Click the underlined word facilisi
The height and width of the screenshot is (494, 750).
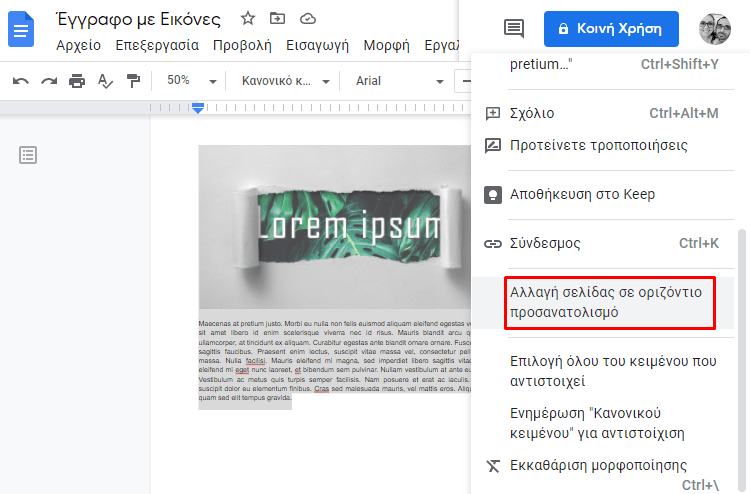[255, 361]
